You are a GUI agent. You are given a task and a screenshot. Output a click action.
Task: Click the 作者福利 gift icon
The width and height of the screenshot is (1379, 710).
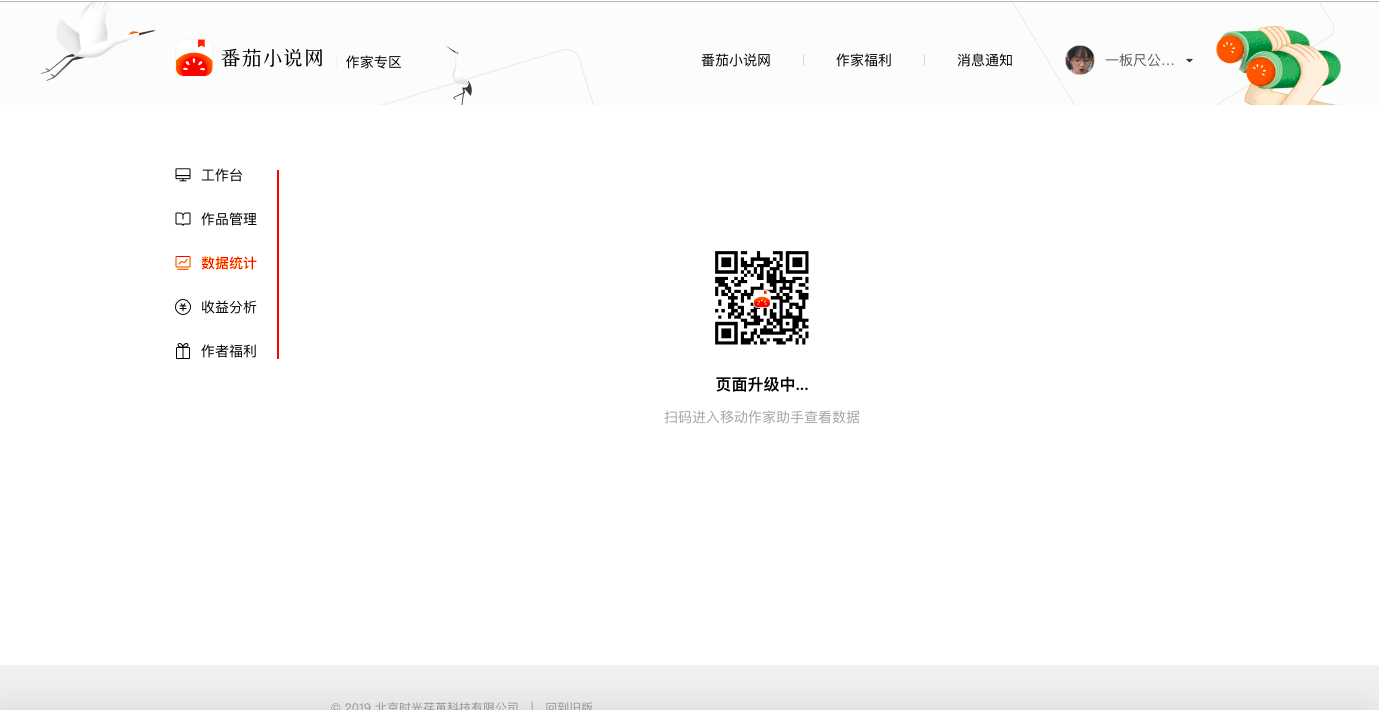coord(183,351)
